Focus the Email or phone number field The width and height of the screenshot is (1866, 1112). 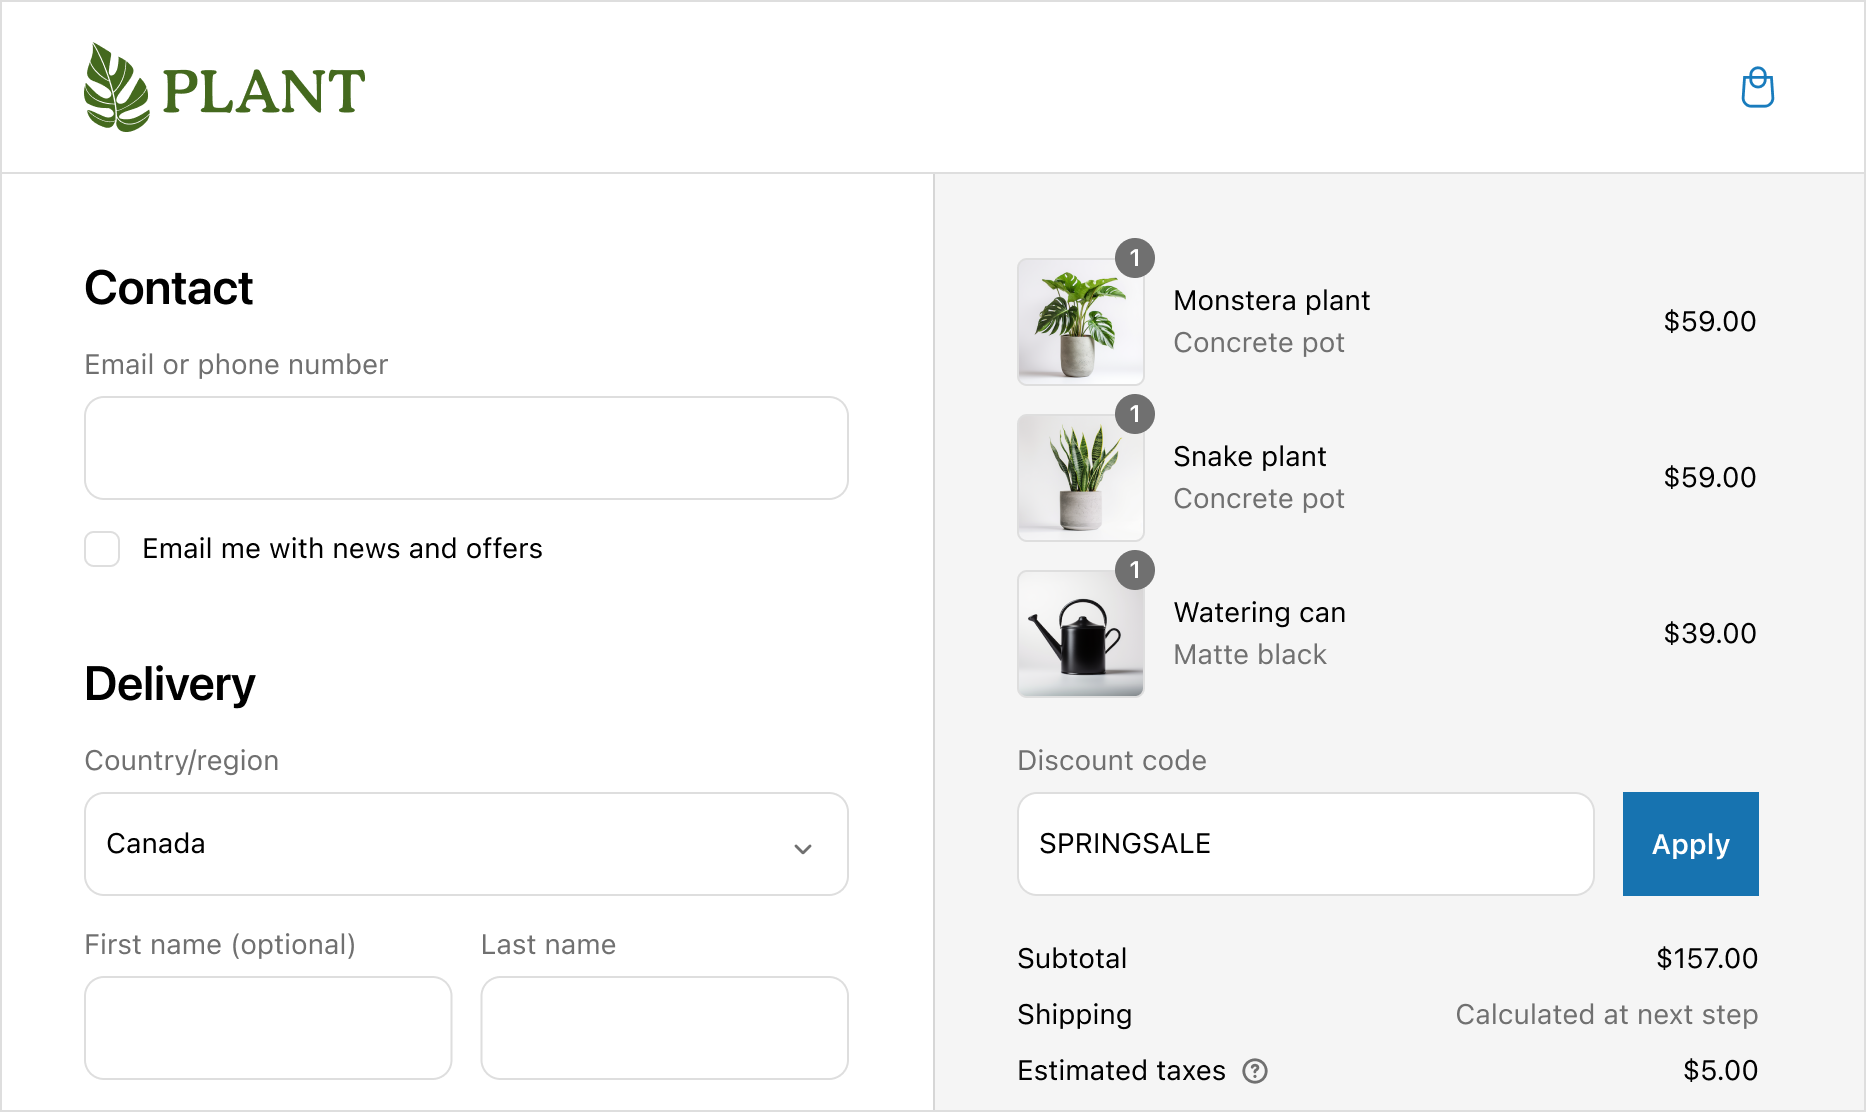tap(466, 448)
